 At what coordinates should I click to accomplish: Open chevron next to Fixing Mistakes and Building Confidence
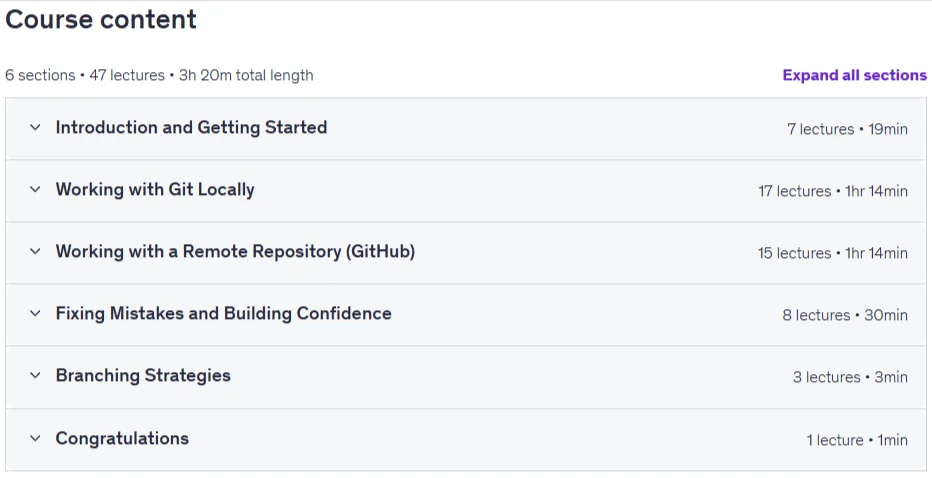(35, 313)
